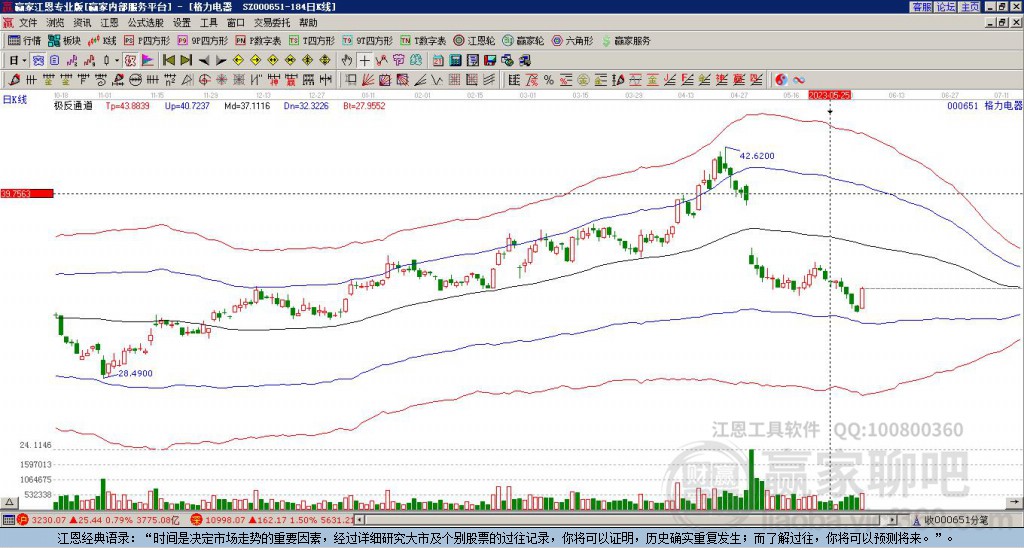Expand the candlestick style dropdown arrow
Screen dimensions: 1024x548
coord(117,61)
